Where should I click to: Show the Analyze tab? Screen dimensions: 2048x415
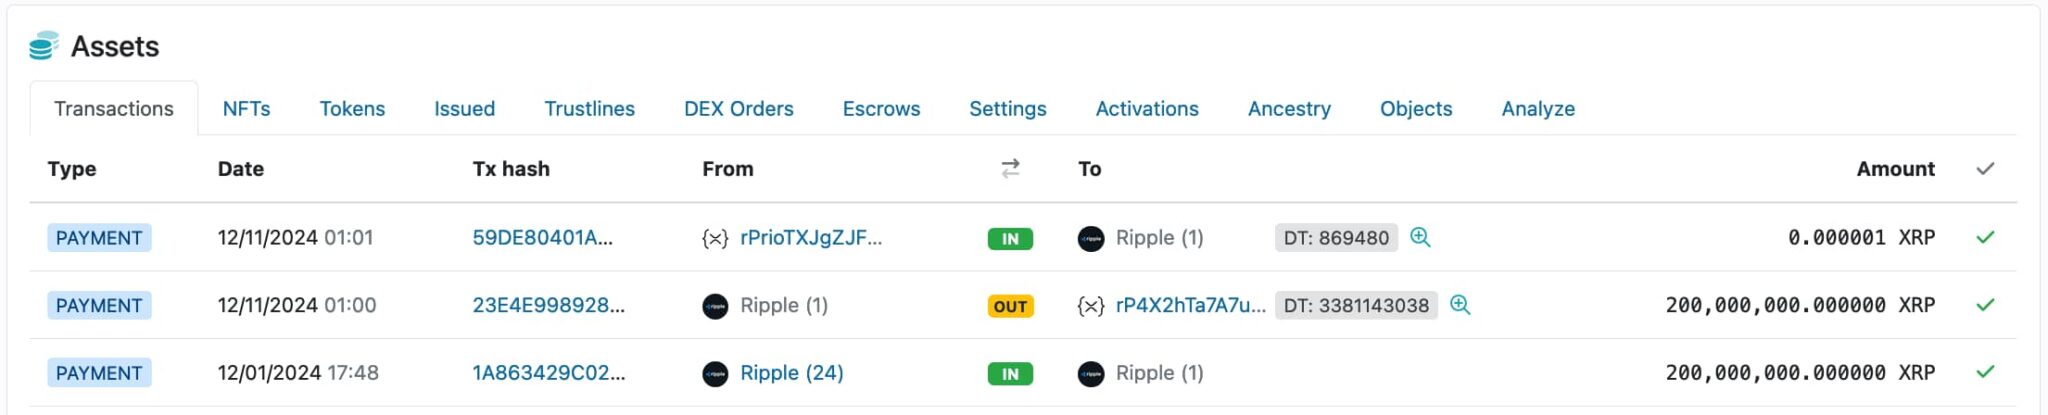pyautogui.click(x=1537, y=109)
